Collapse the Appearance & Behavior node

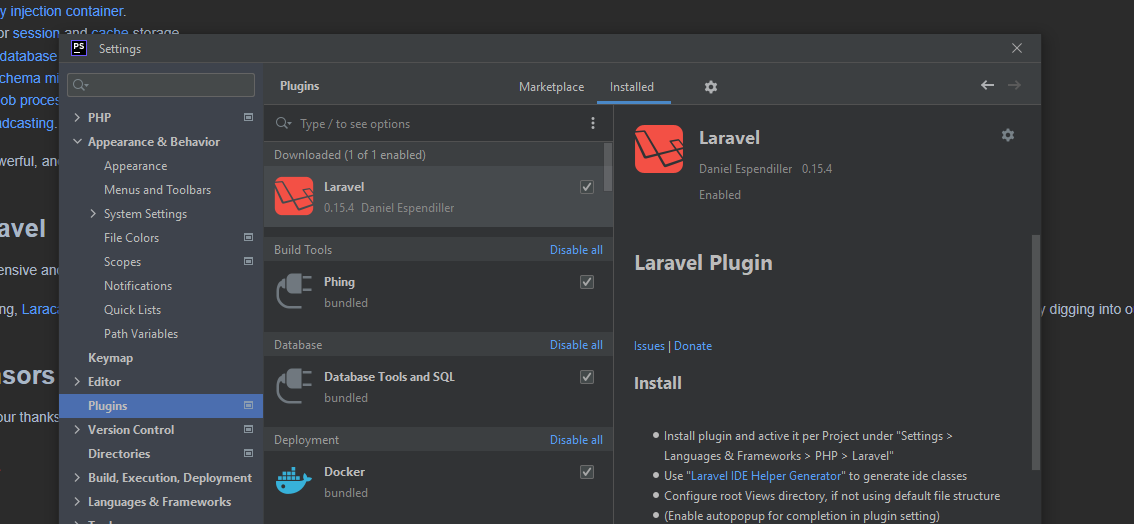click(78, 142)
